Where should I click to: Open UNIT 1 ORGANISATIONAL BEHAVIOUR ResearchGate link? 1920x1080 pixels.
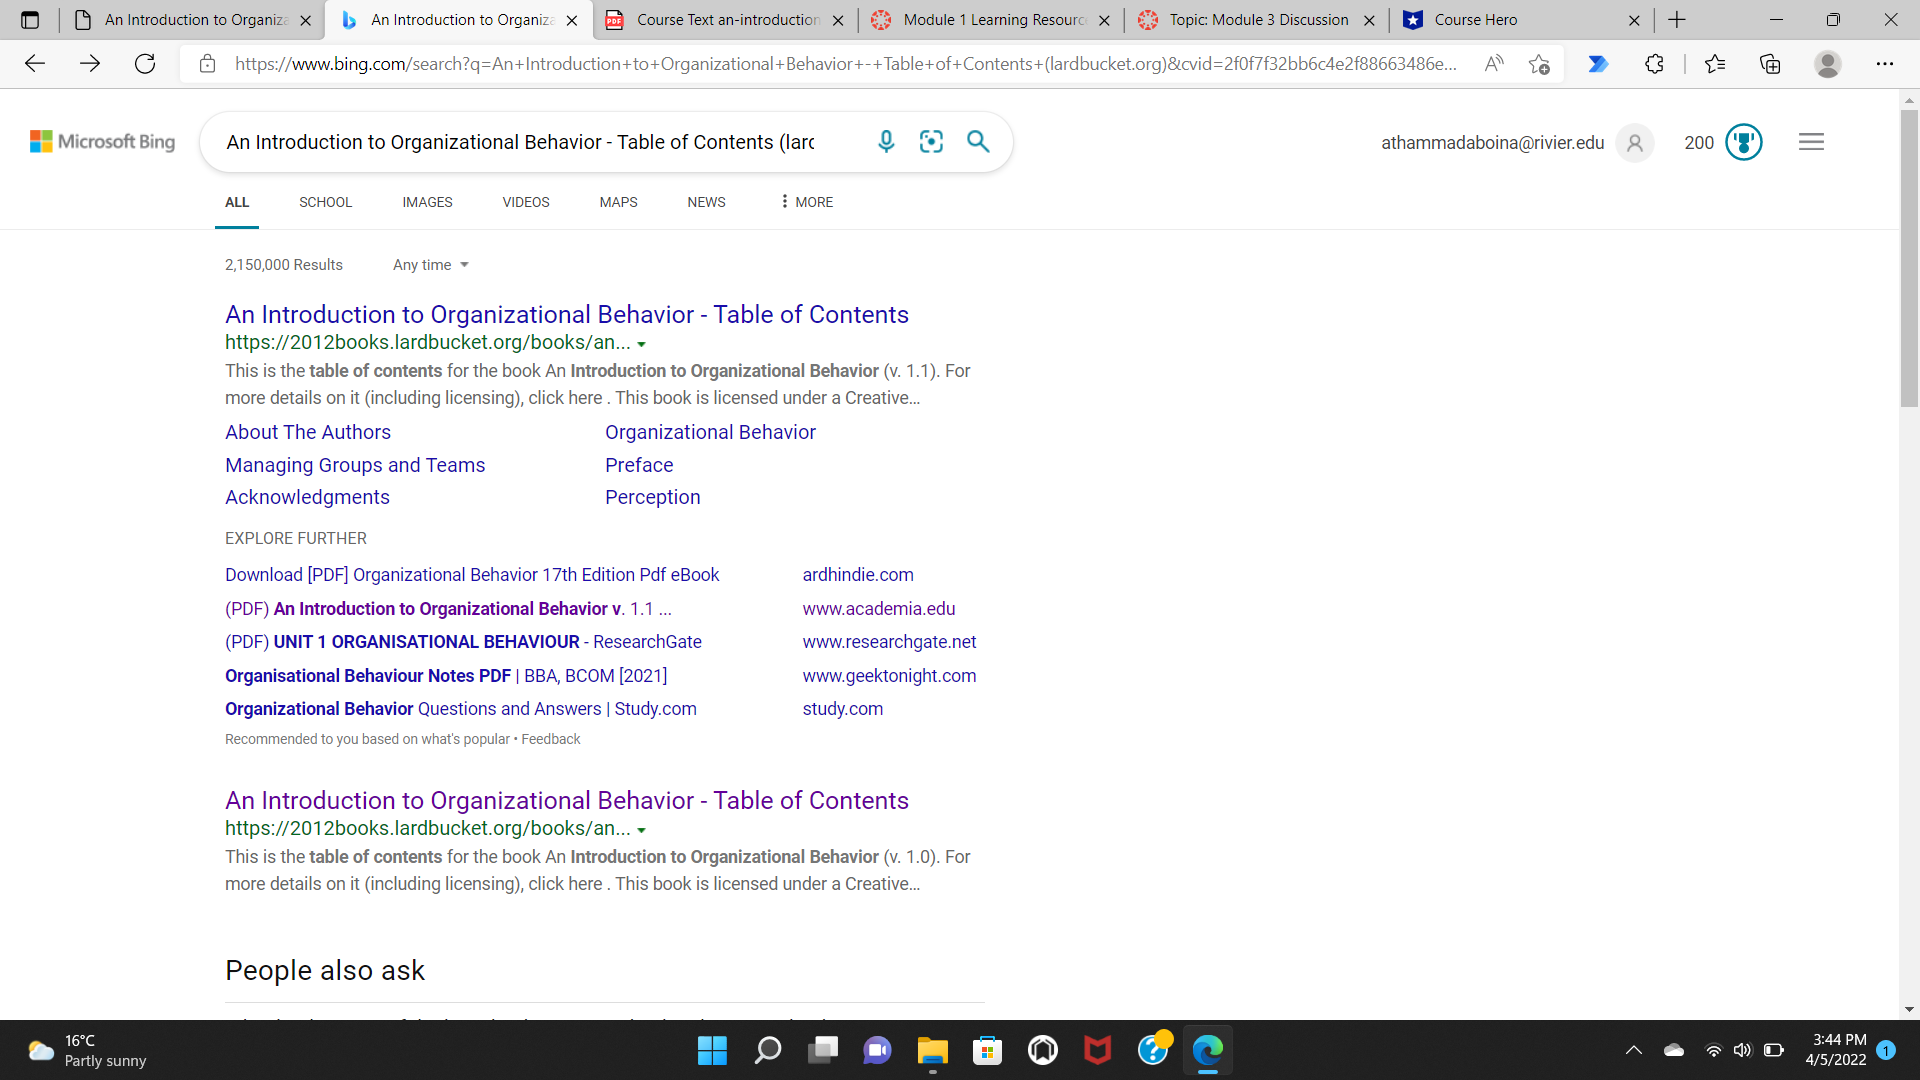tap(463, 642)
